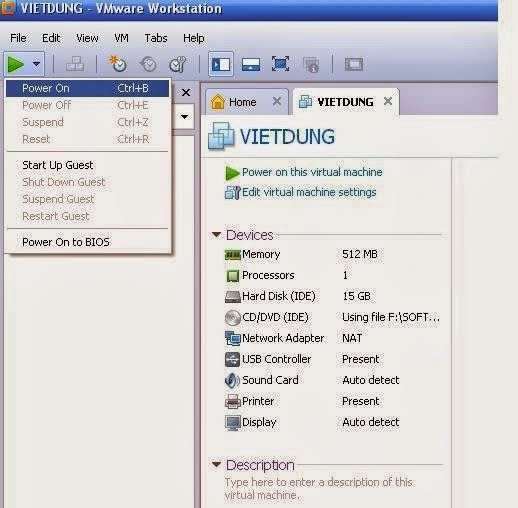The width and height of the screenshot is (518, 508).
Task: Click the settings icon beside Edit virtual machine
Action: [232, 193]
